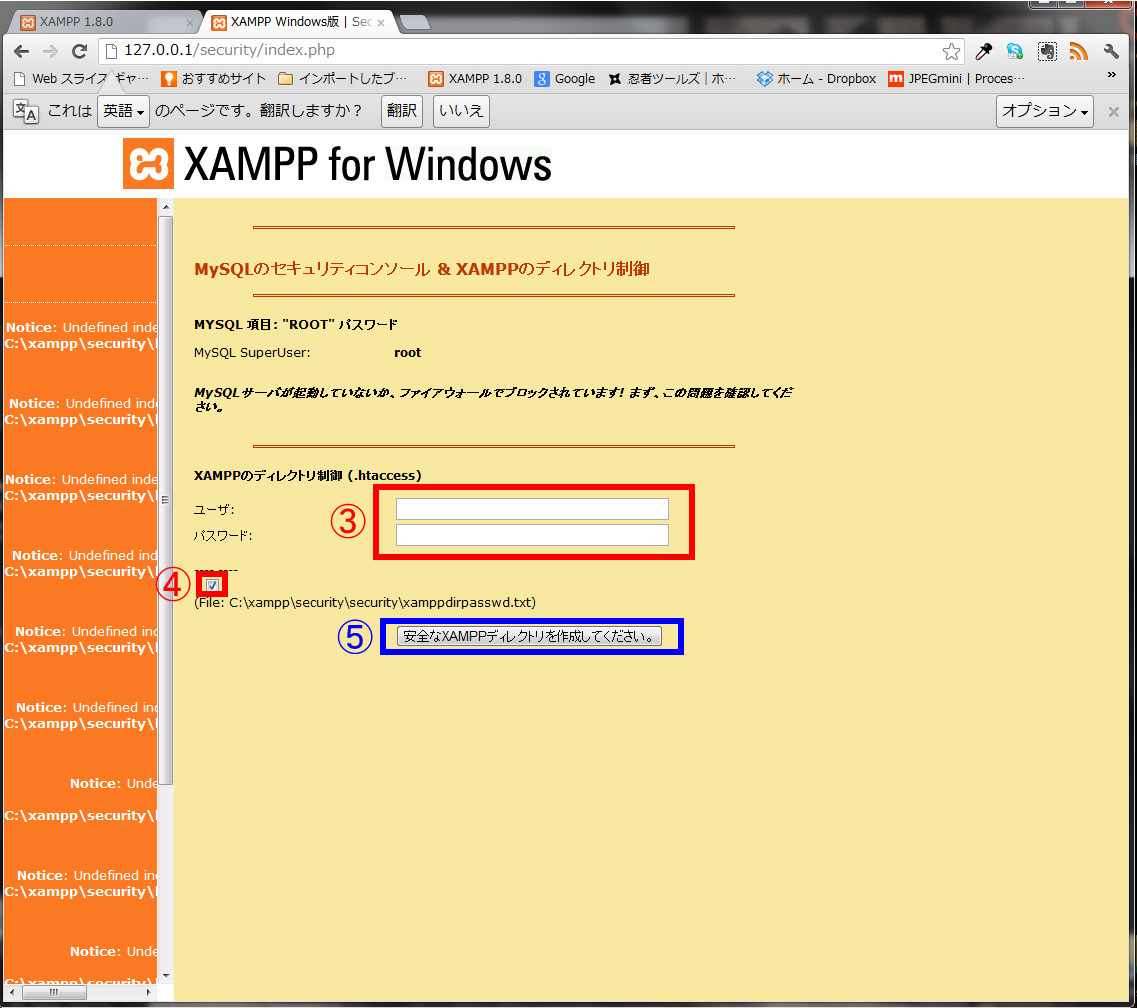Open the Google bookmark

point(565,78)
